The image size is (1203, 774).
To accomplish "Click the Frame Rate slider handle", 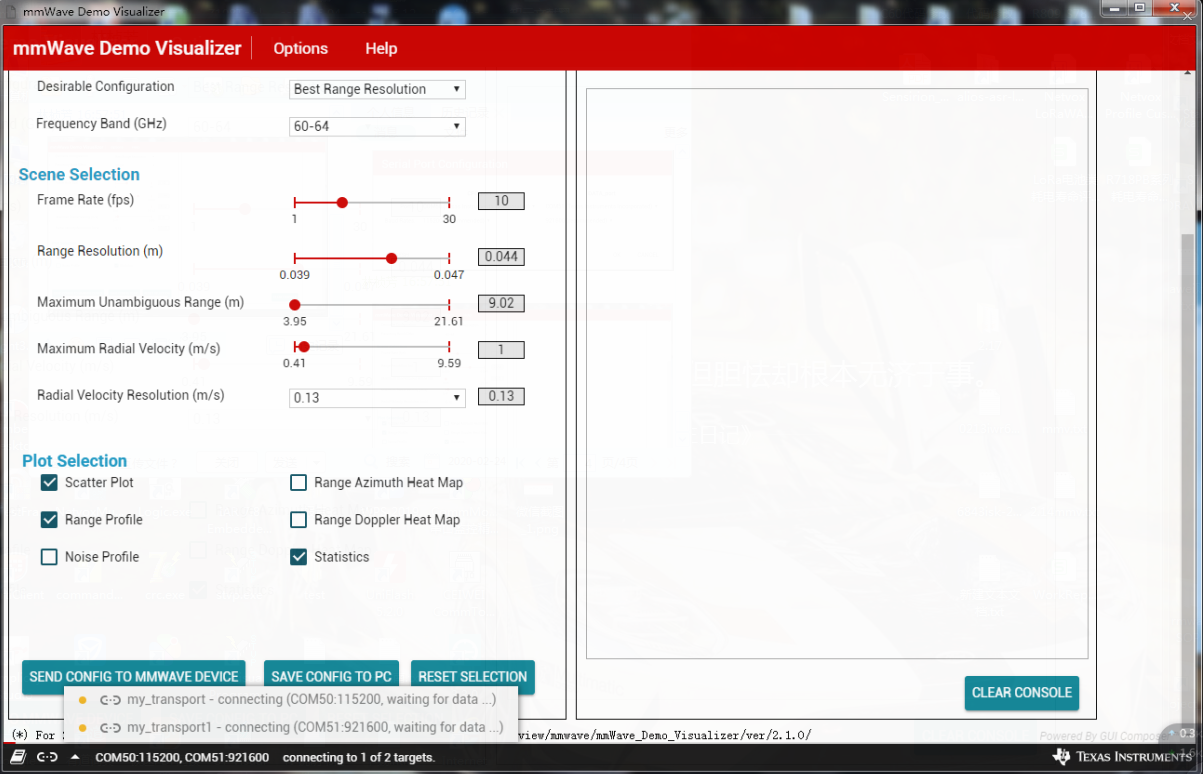I will 342,202.
